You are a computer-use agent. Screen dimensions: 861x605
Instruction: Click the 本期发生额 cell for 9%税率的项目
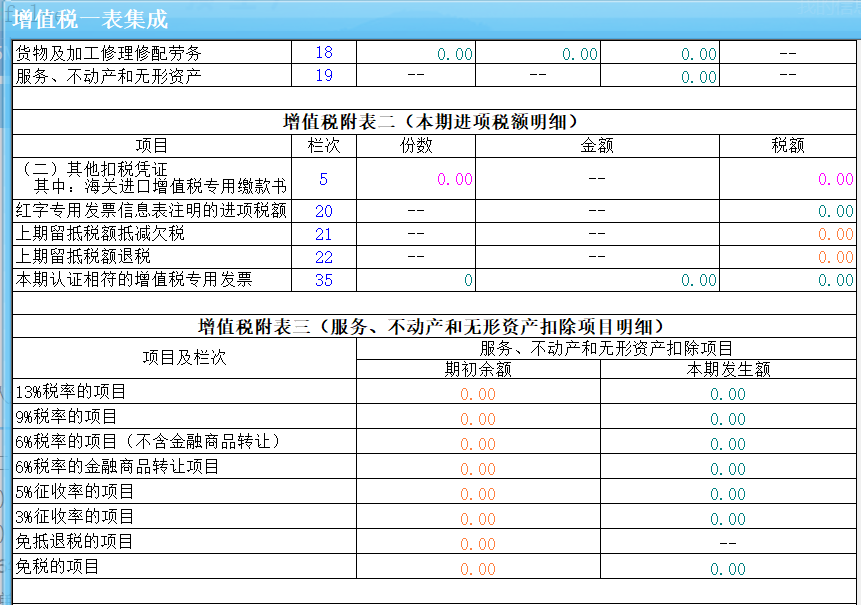coord(727,418)
